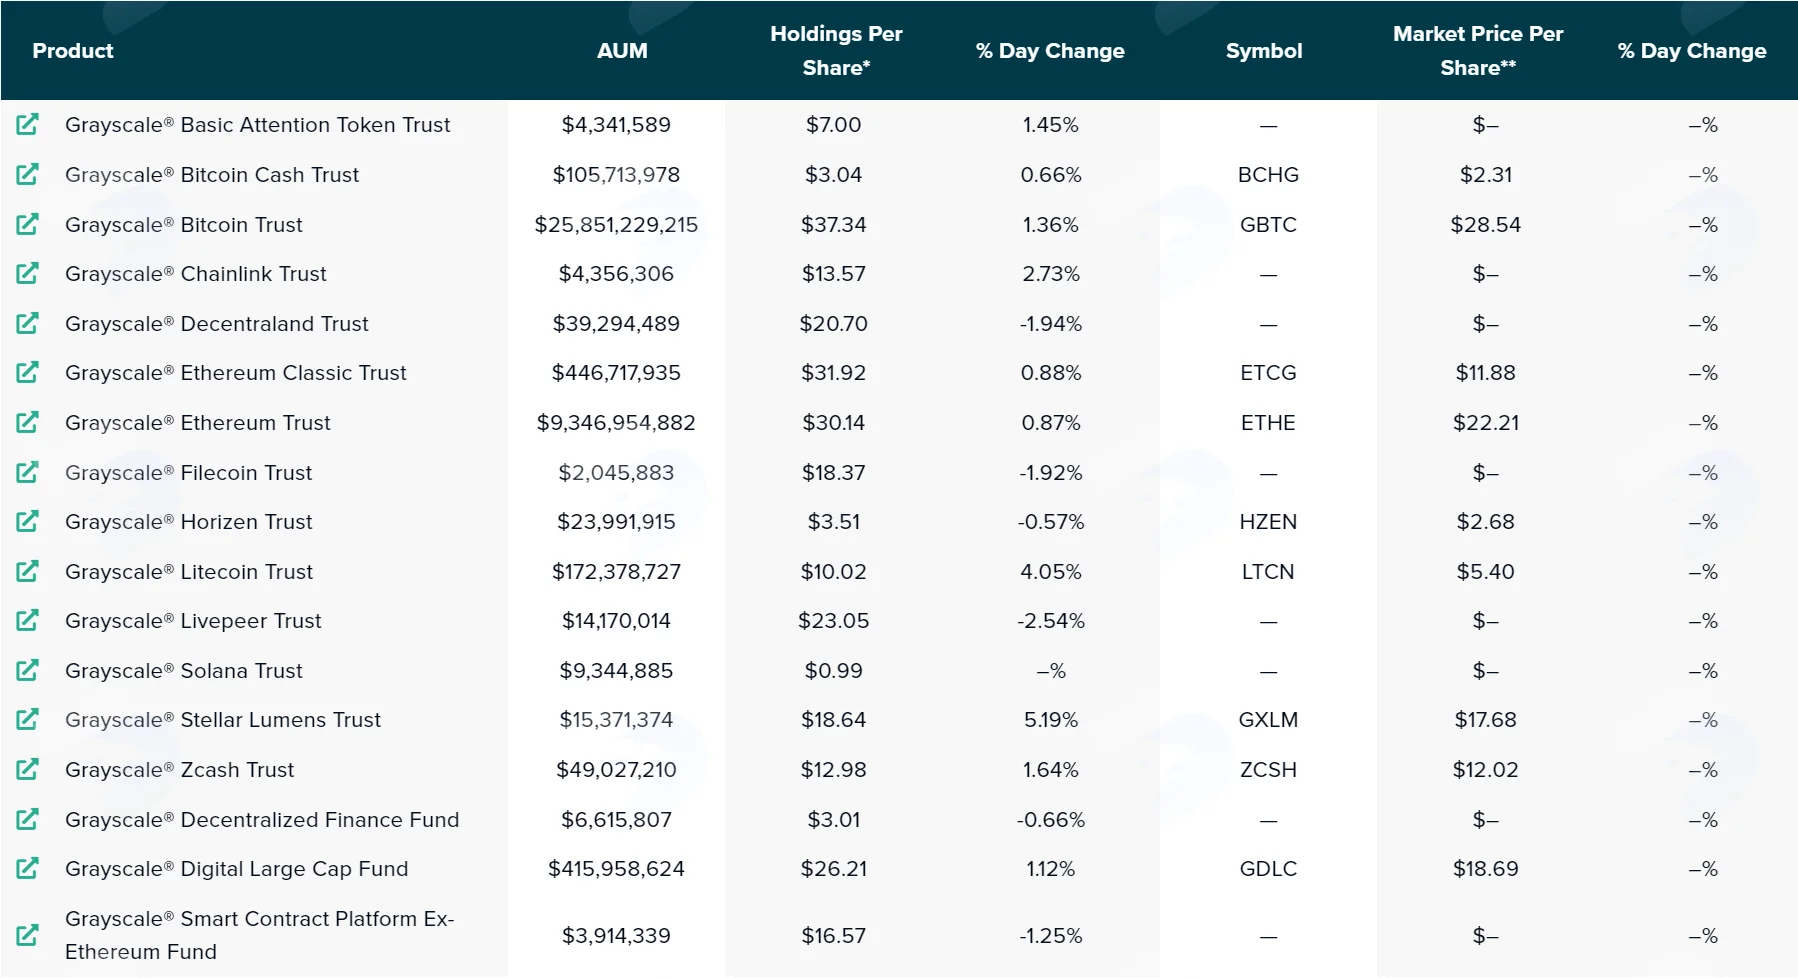Image resolution: width=1798 pixels, height=978 pixels.
Task: Click external link icon beside Ethereum Trust
Action: pos(28,422)
